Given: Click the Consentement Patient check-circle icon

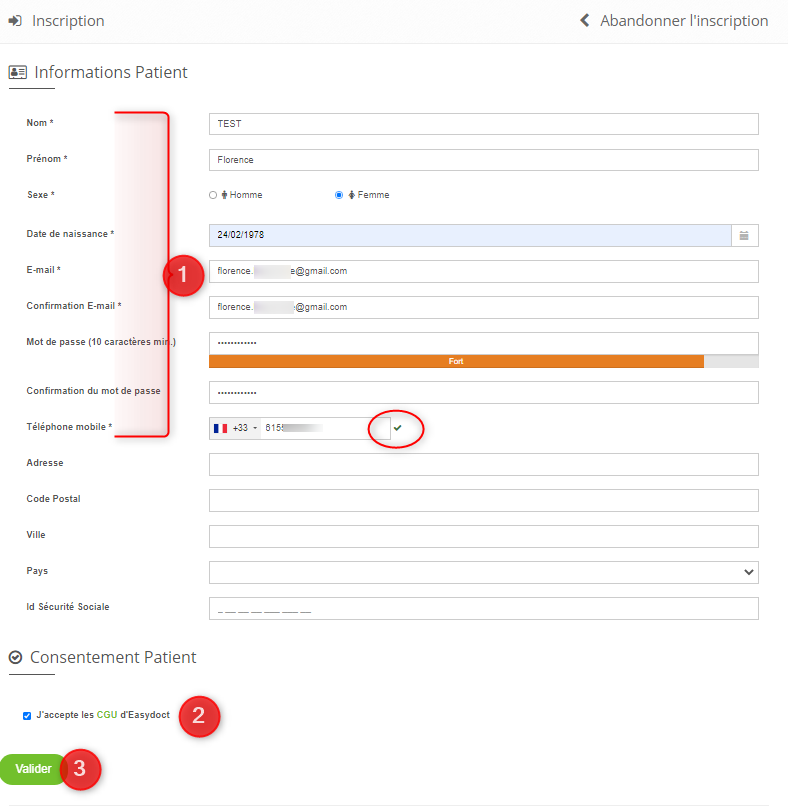Looking at the screenshot, I should (x=15, y=658).
